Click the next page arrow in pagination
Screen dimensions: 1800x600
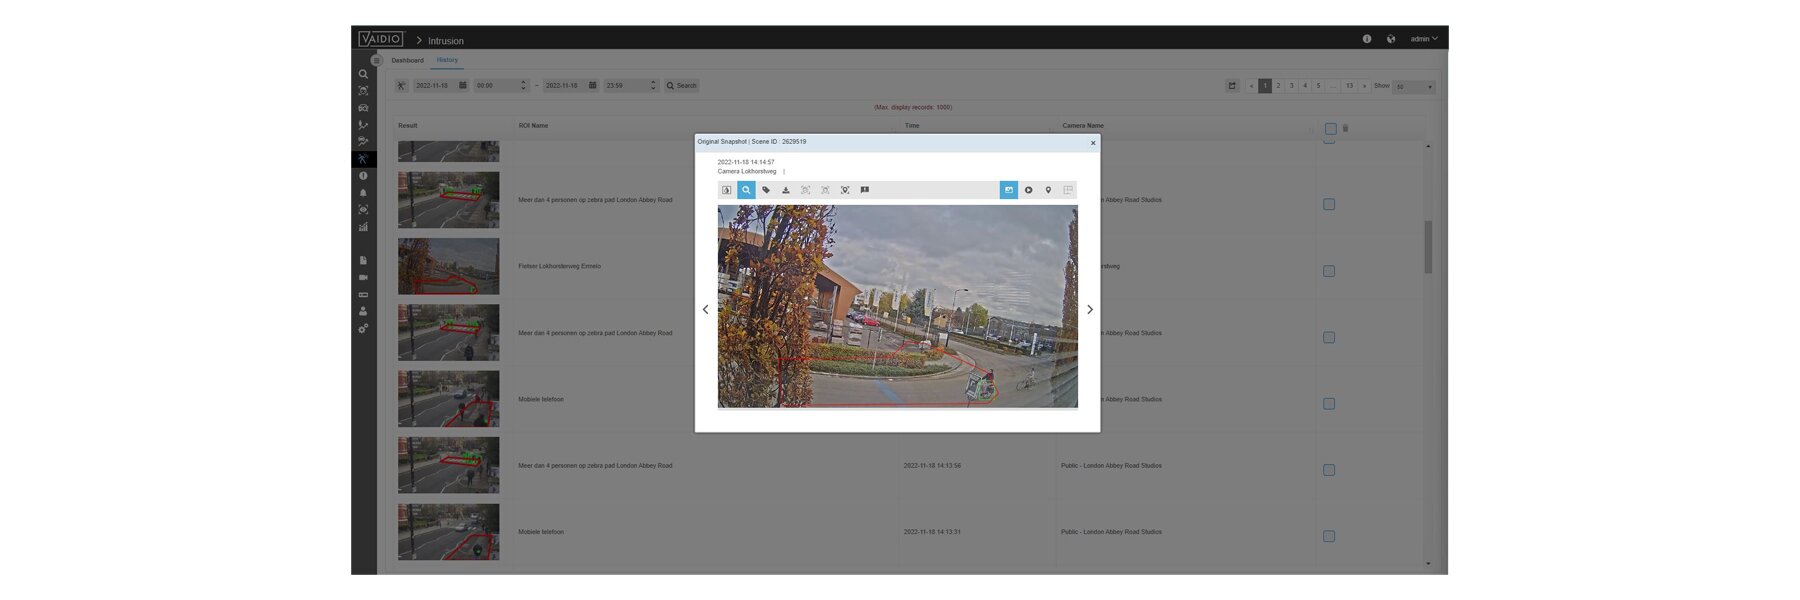(x=1364, y=86)
